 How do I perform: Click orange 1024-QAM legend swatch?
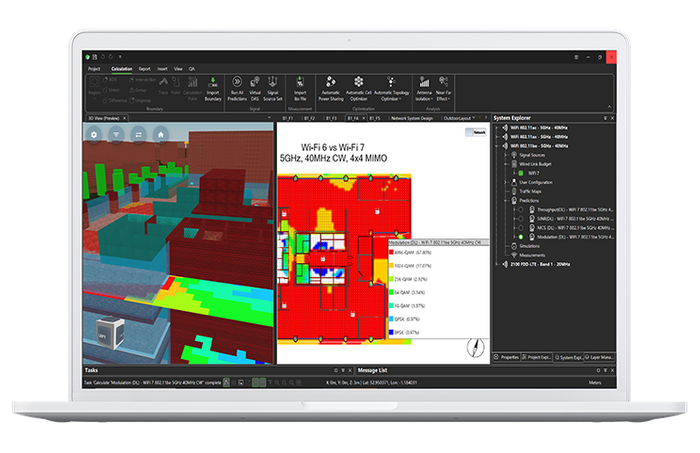click(x=391, y=266)
